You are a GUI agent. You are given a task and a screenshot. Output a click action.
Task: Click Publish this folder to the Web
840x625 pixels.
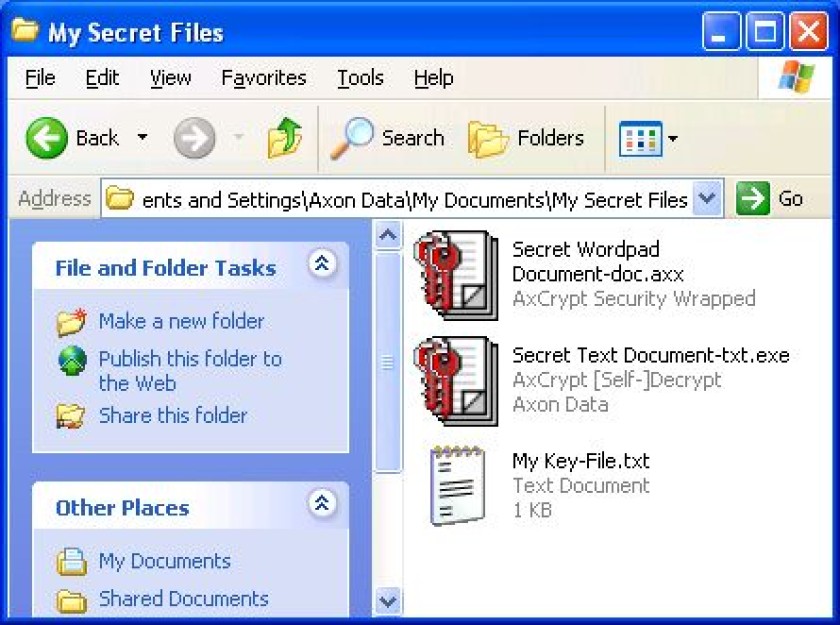coord(190,371)
